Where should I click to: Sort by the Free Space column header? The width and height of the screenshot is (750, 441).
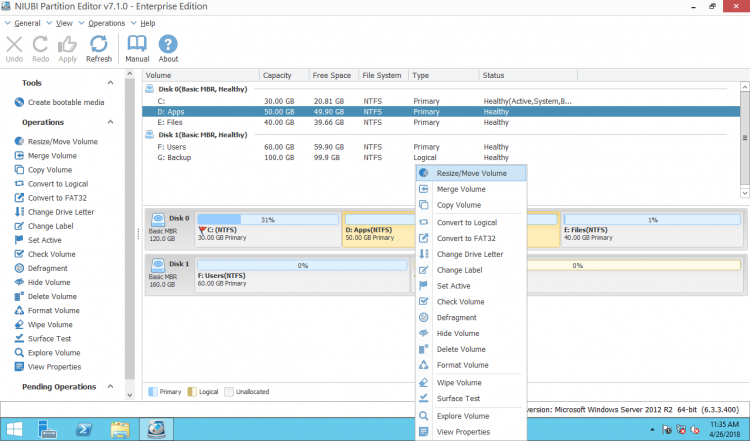(x=334, y=75)
